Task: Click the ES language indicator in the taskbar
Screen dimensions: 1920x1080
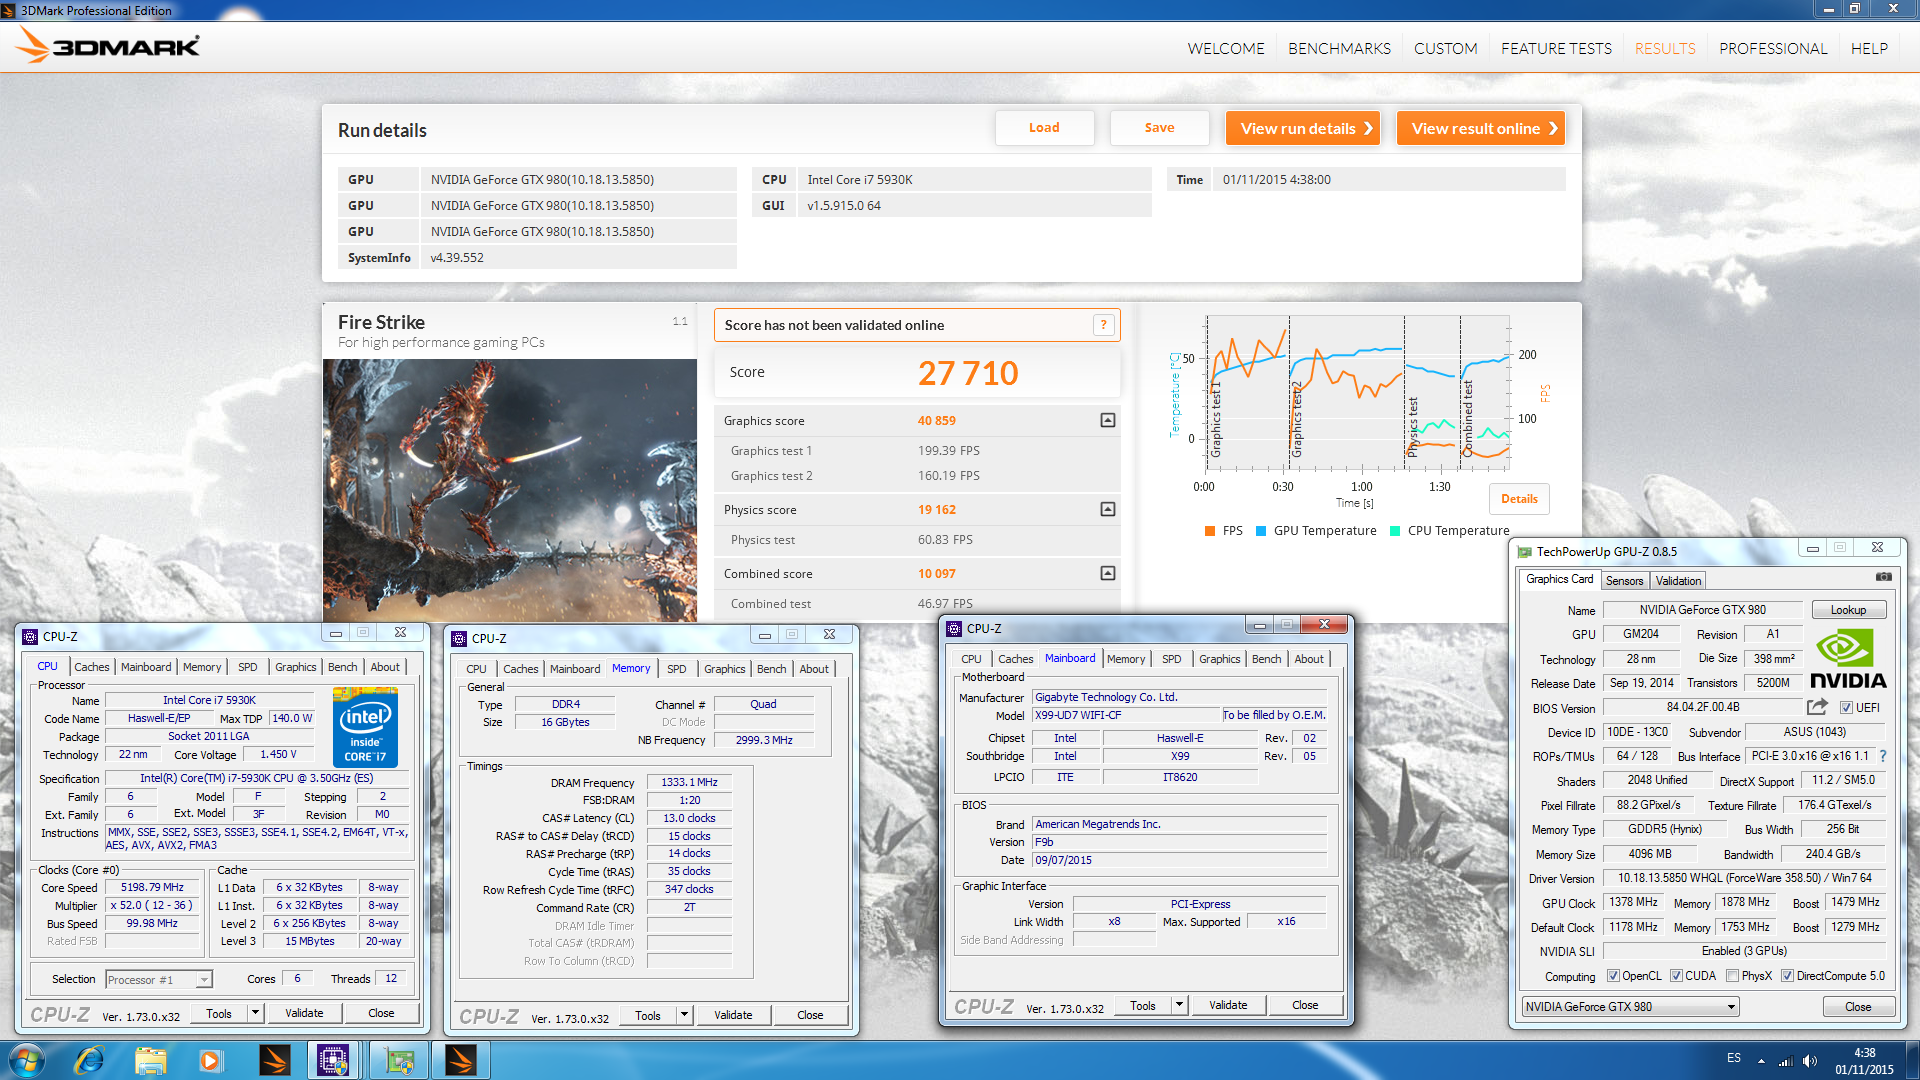Action: (1733, 1058)
